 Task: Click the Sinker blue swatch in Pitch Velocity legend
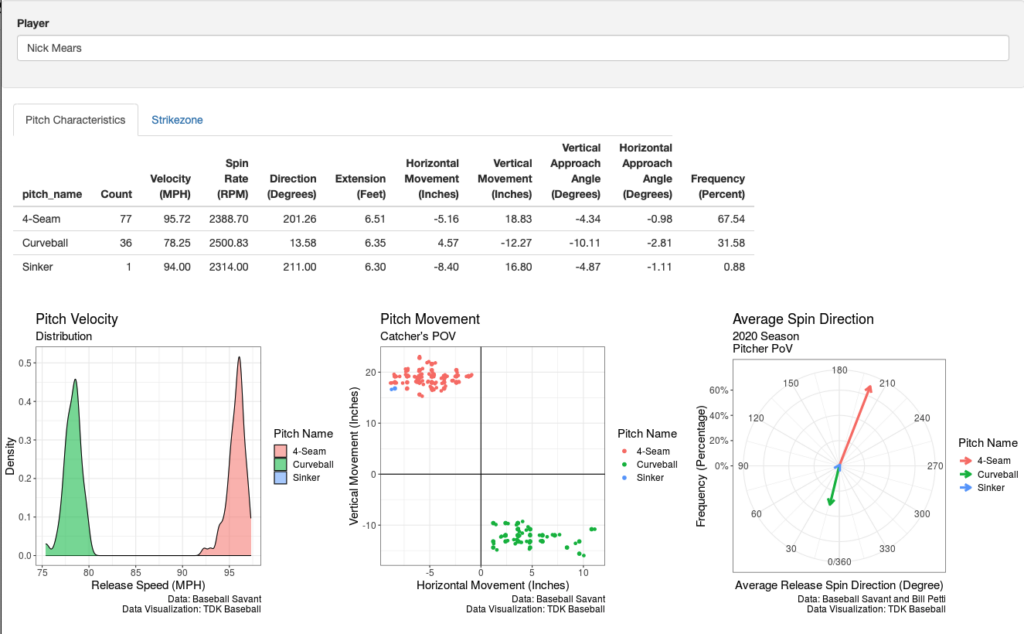280,477
